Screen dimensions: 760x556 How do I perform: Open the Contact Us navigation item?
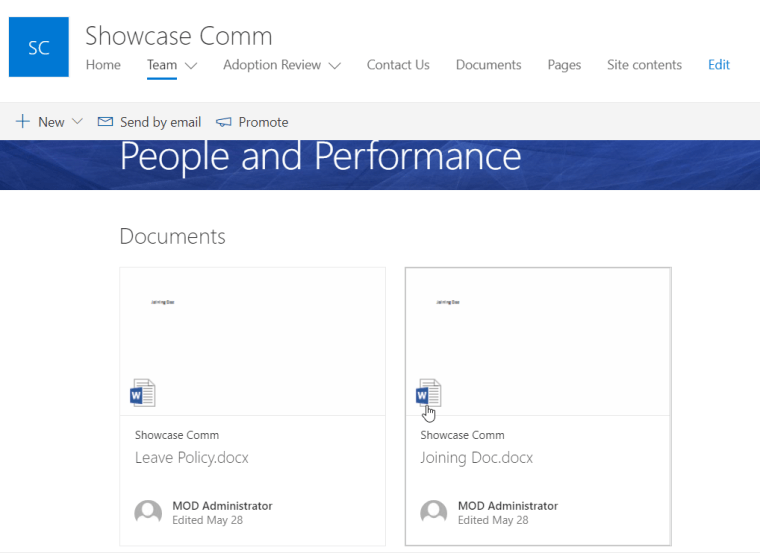pyautogui.click(x=398, y=65)
